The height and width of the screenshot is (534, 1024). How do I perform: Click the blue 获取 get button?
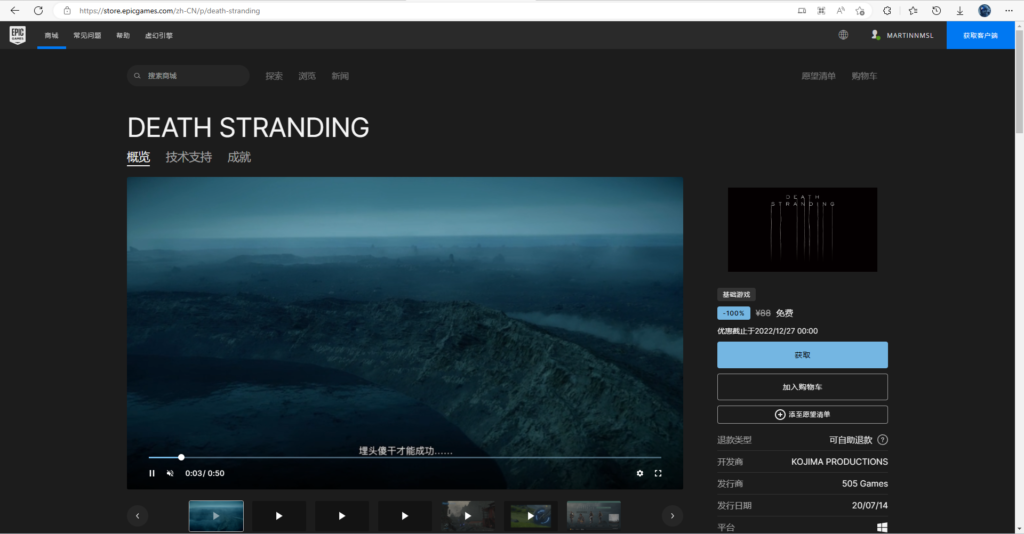coord(803,355)
